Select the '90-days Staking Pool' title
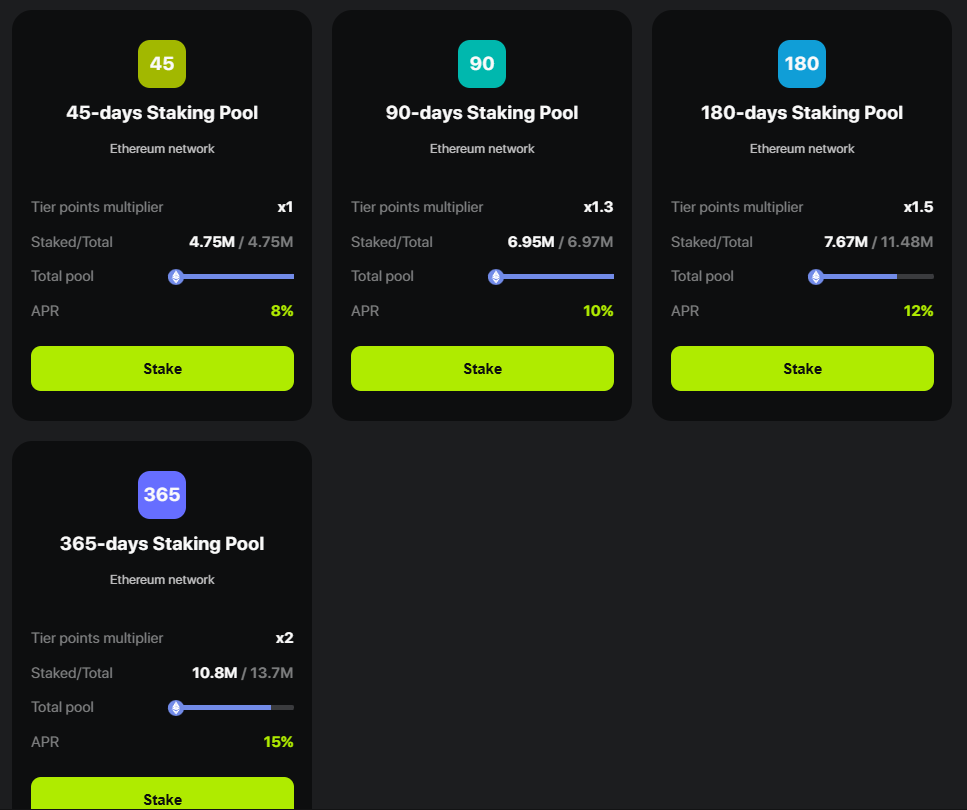This screenshot has width=967, height=810. click(x=482, y=113)
